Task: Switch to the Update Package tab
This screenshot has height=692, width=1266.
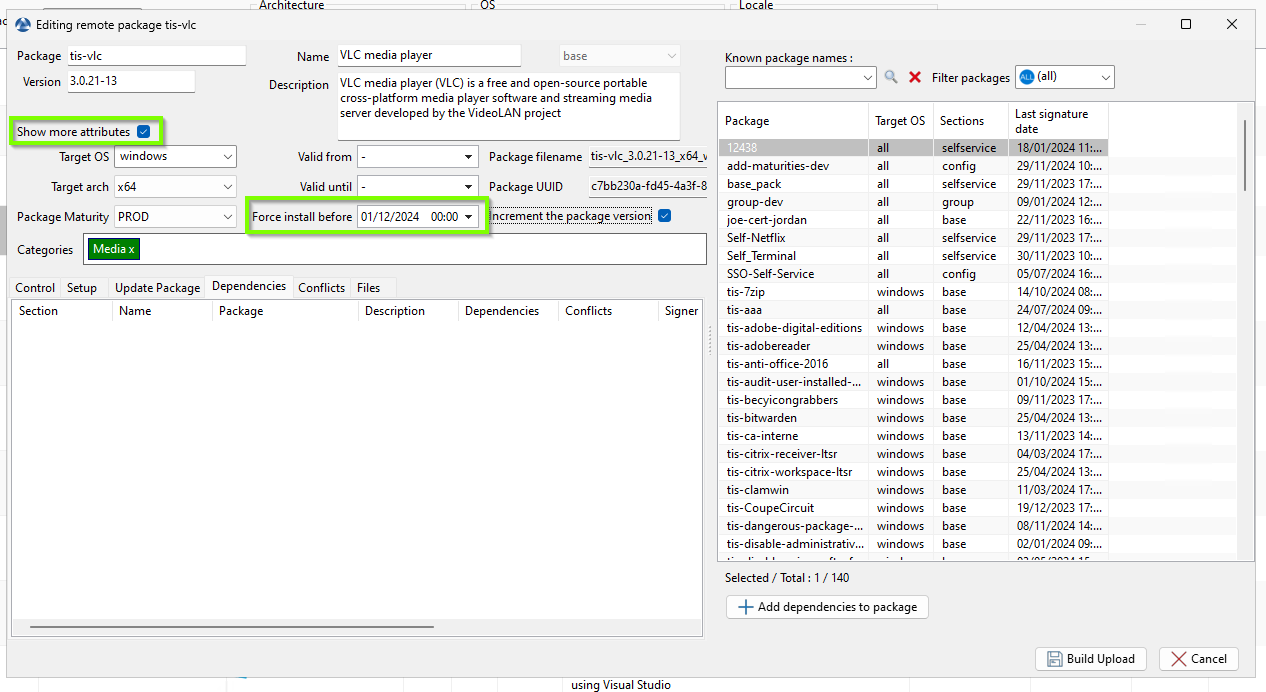Action: pyautogui.click(x=157, y=288)
